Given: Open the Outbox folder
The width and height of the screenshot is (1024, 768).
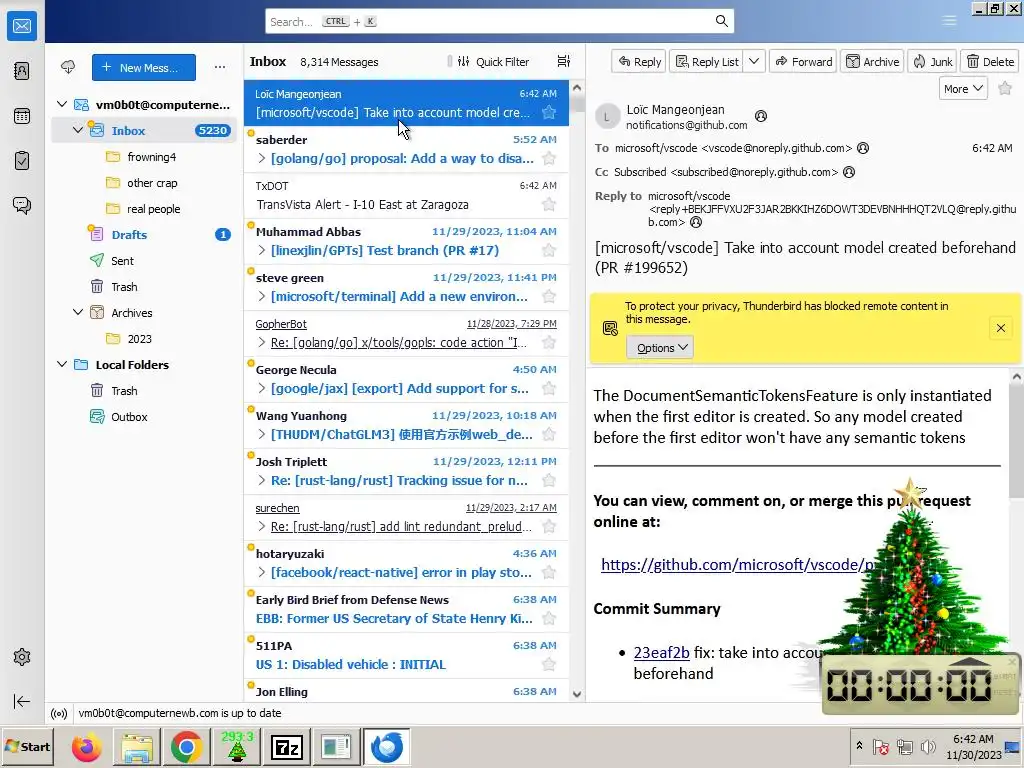Looking at the screenshot, I should click(129, 417).
